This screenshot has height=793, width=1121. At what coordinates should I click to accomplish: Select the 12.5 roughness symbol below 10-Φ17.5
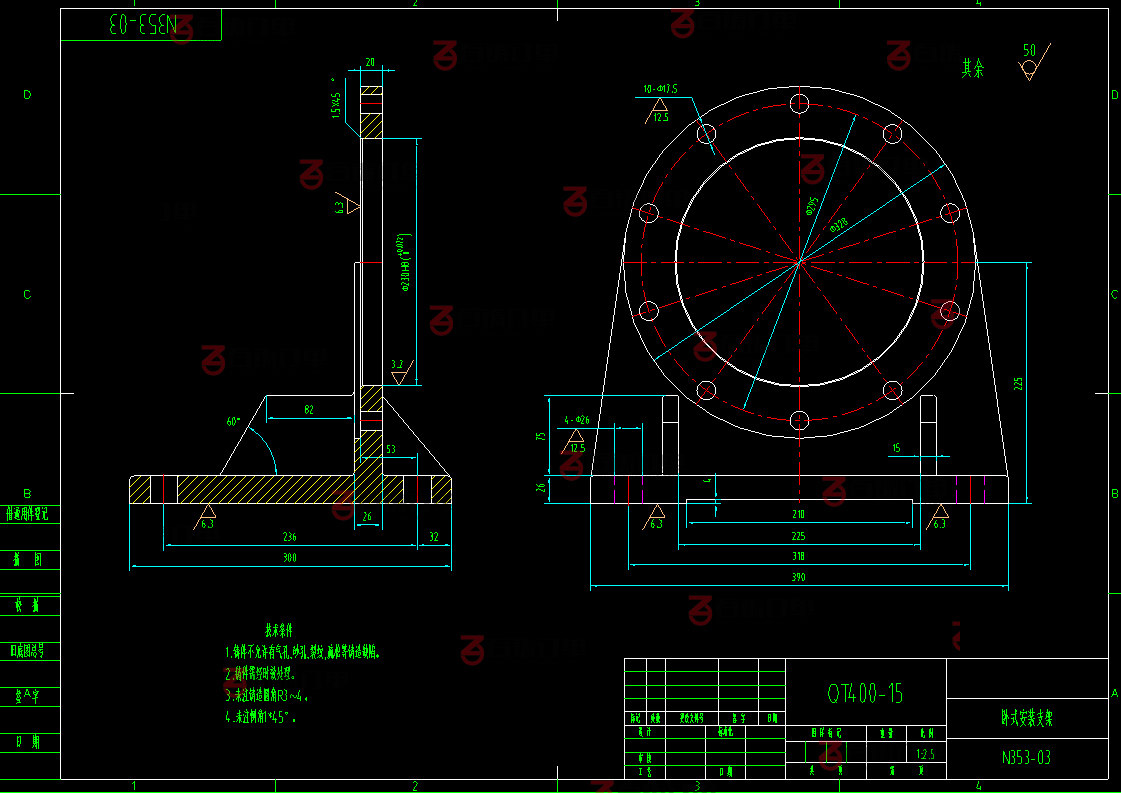coord(659,112)
